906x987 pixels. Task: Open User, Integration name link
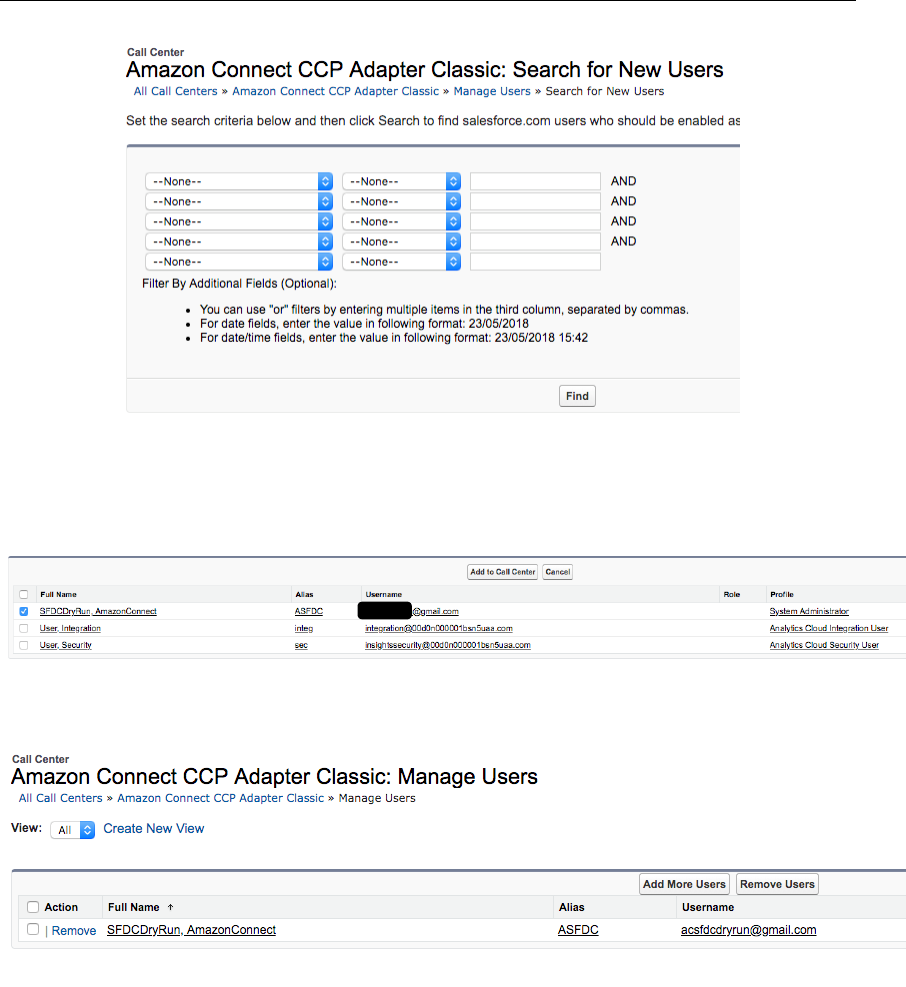tap(70, 628)
